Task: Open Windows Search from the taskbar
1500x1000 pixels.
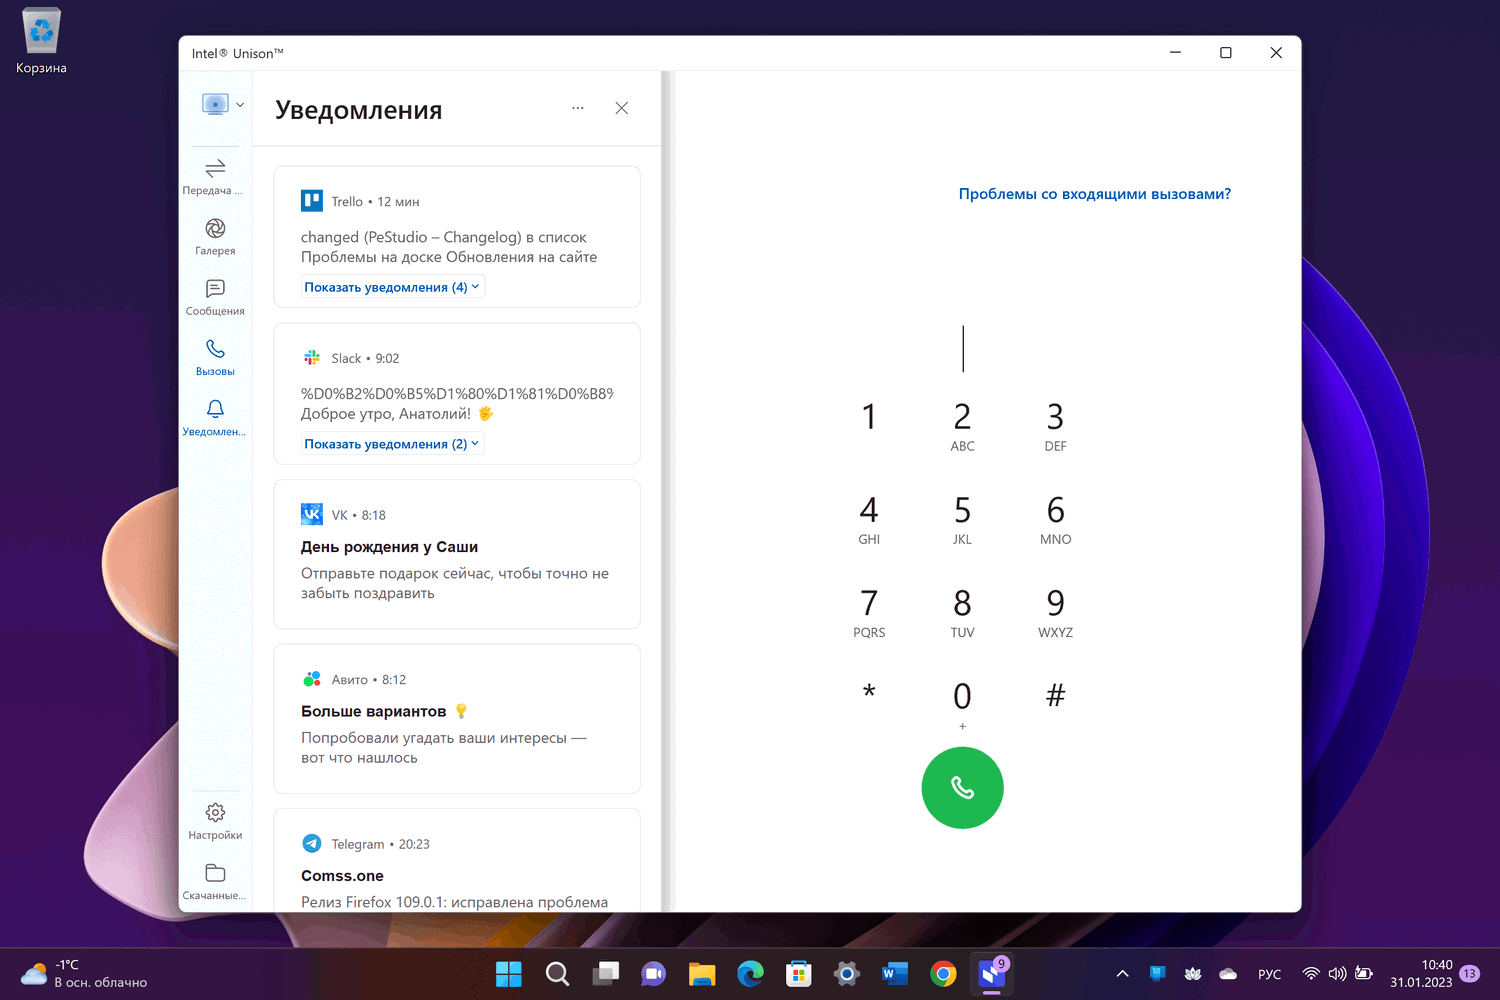Action: pyautogui.click(x=557, y=974)
